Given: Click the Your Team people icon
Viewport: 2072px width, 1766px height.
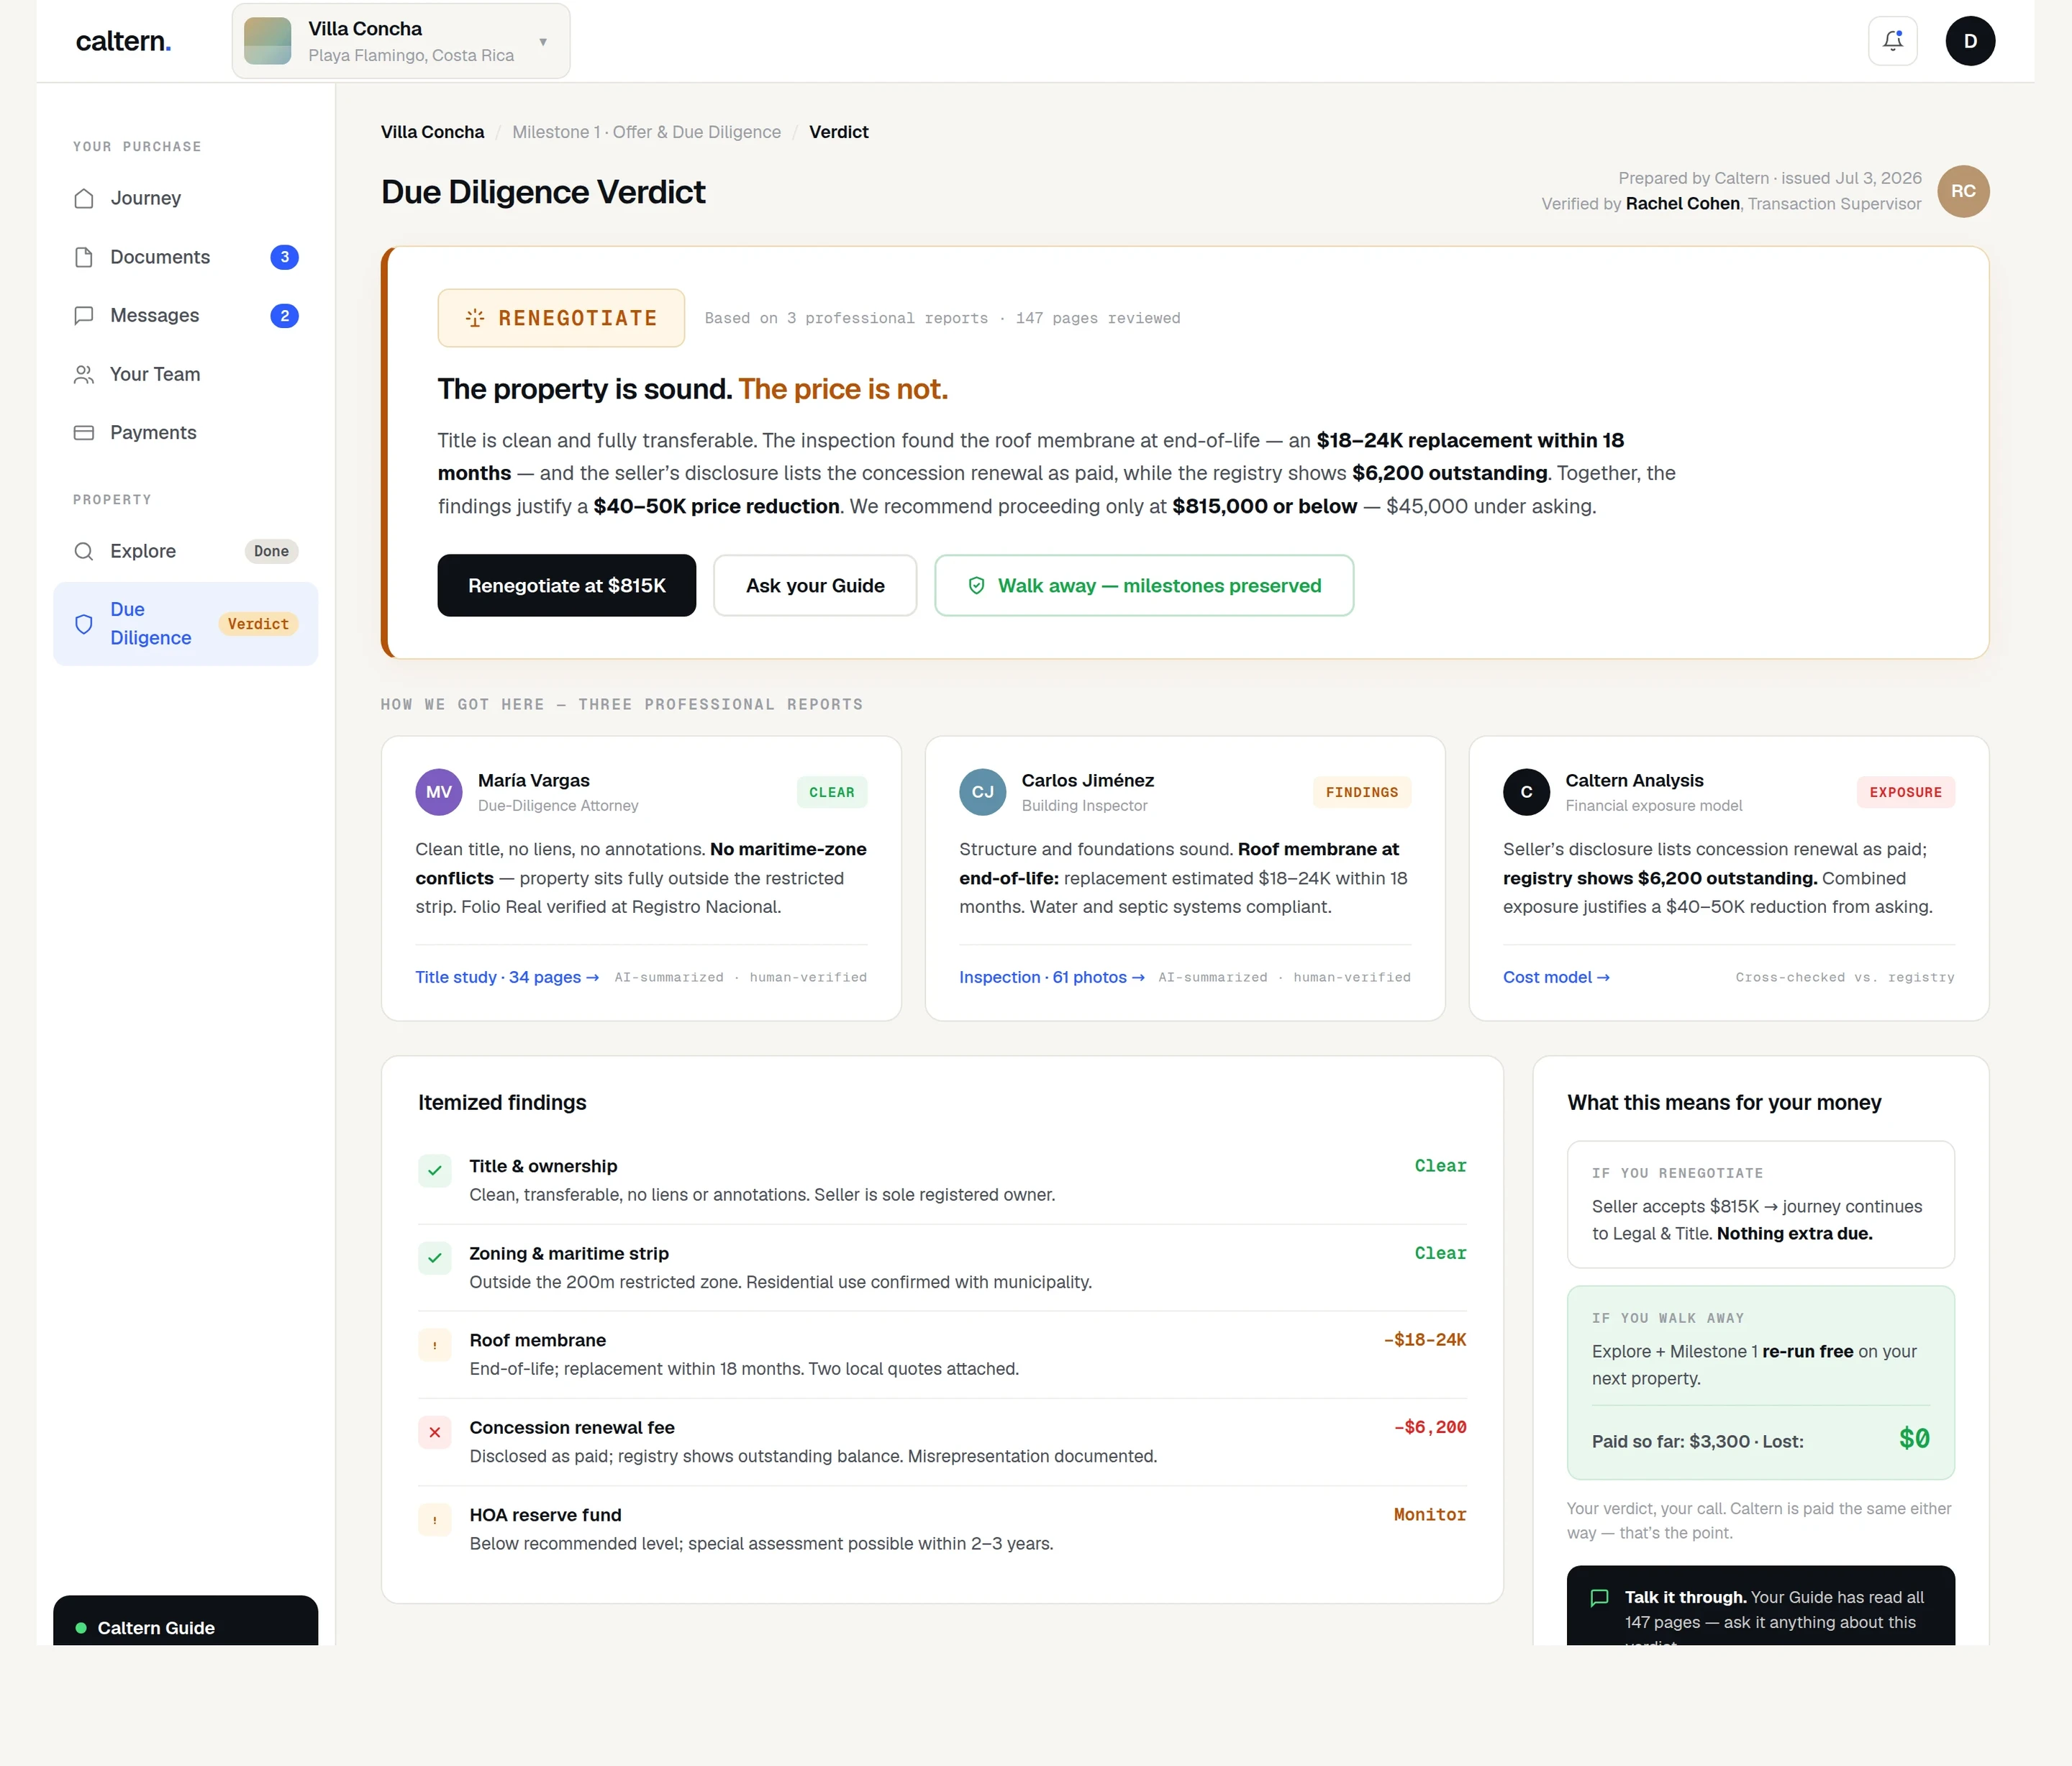Looking at the screenshot, I should tap(84, 374).
